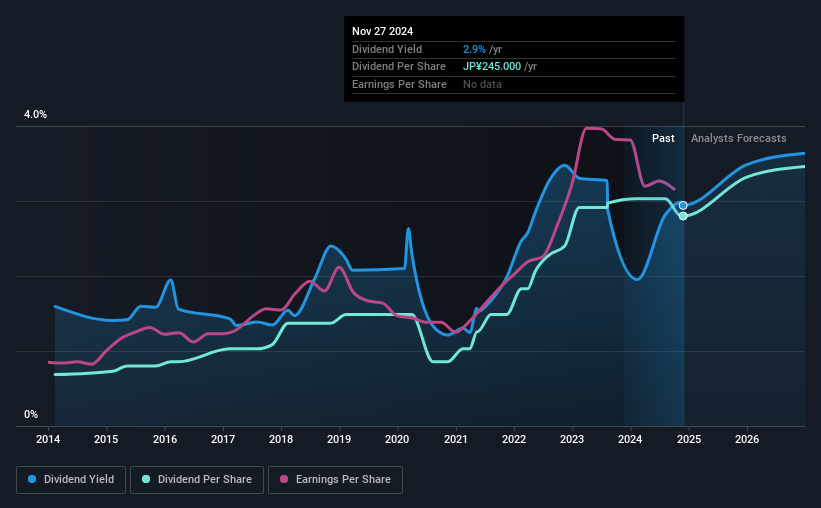
Task: Click the JP¥245.000 dividend per share value
Action: tap(492, 67)
